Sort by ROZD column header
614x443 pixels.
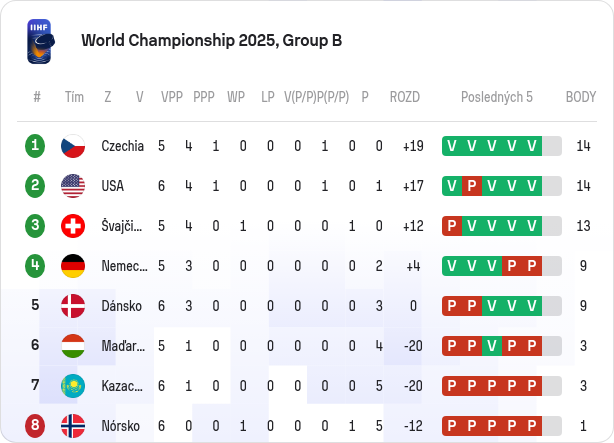coord(405,97)
